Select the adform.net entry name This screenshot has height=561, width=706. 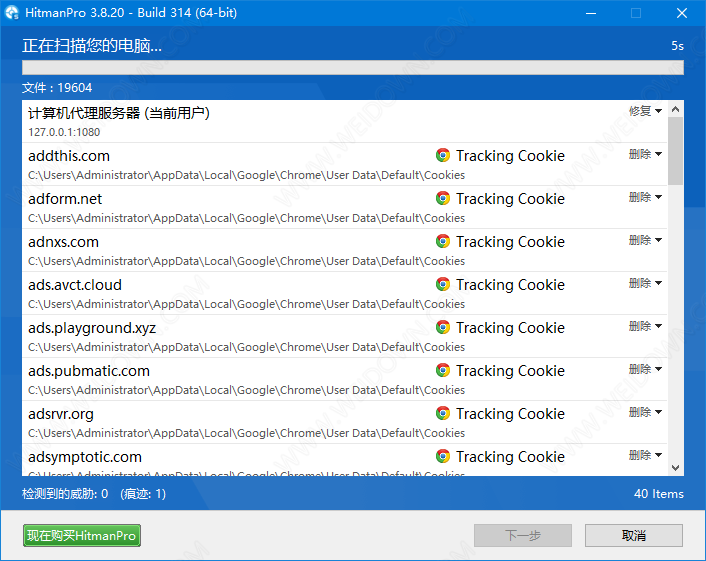[65, 199]
